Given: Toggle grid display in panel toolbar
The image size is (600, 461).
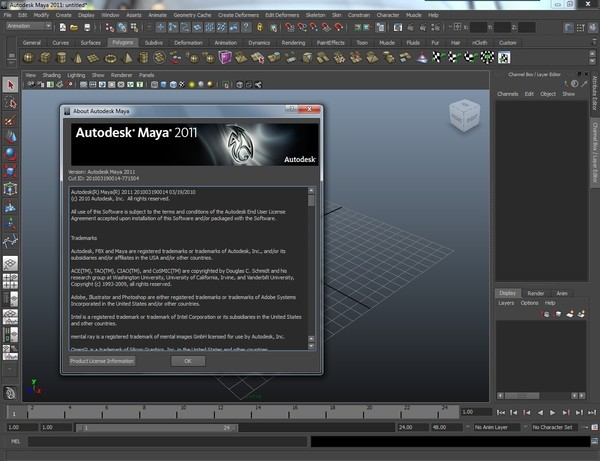Looking at the screenshot, I should 83,85.
